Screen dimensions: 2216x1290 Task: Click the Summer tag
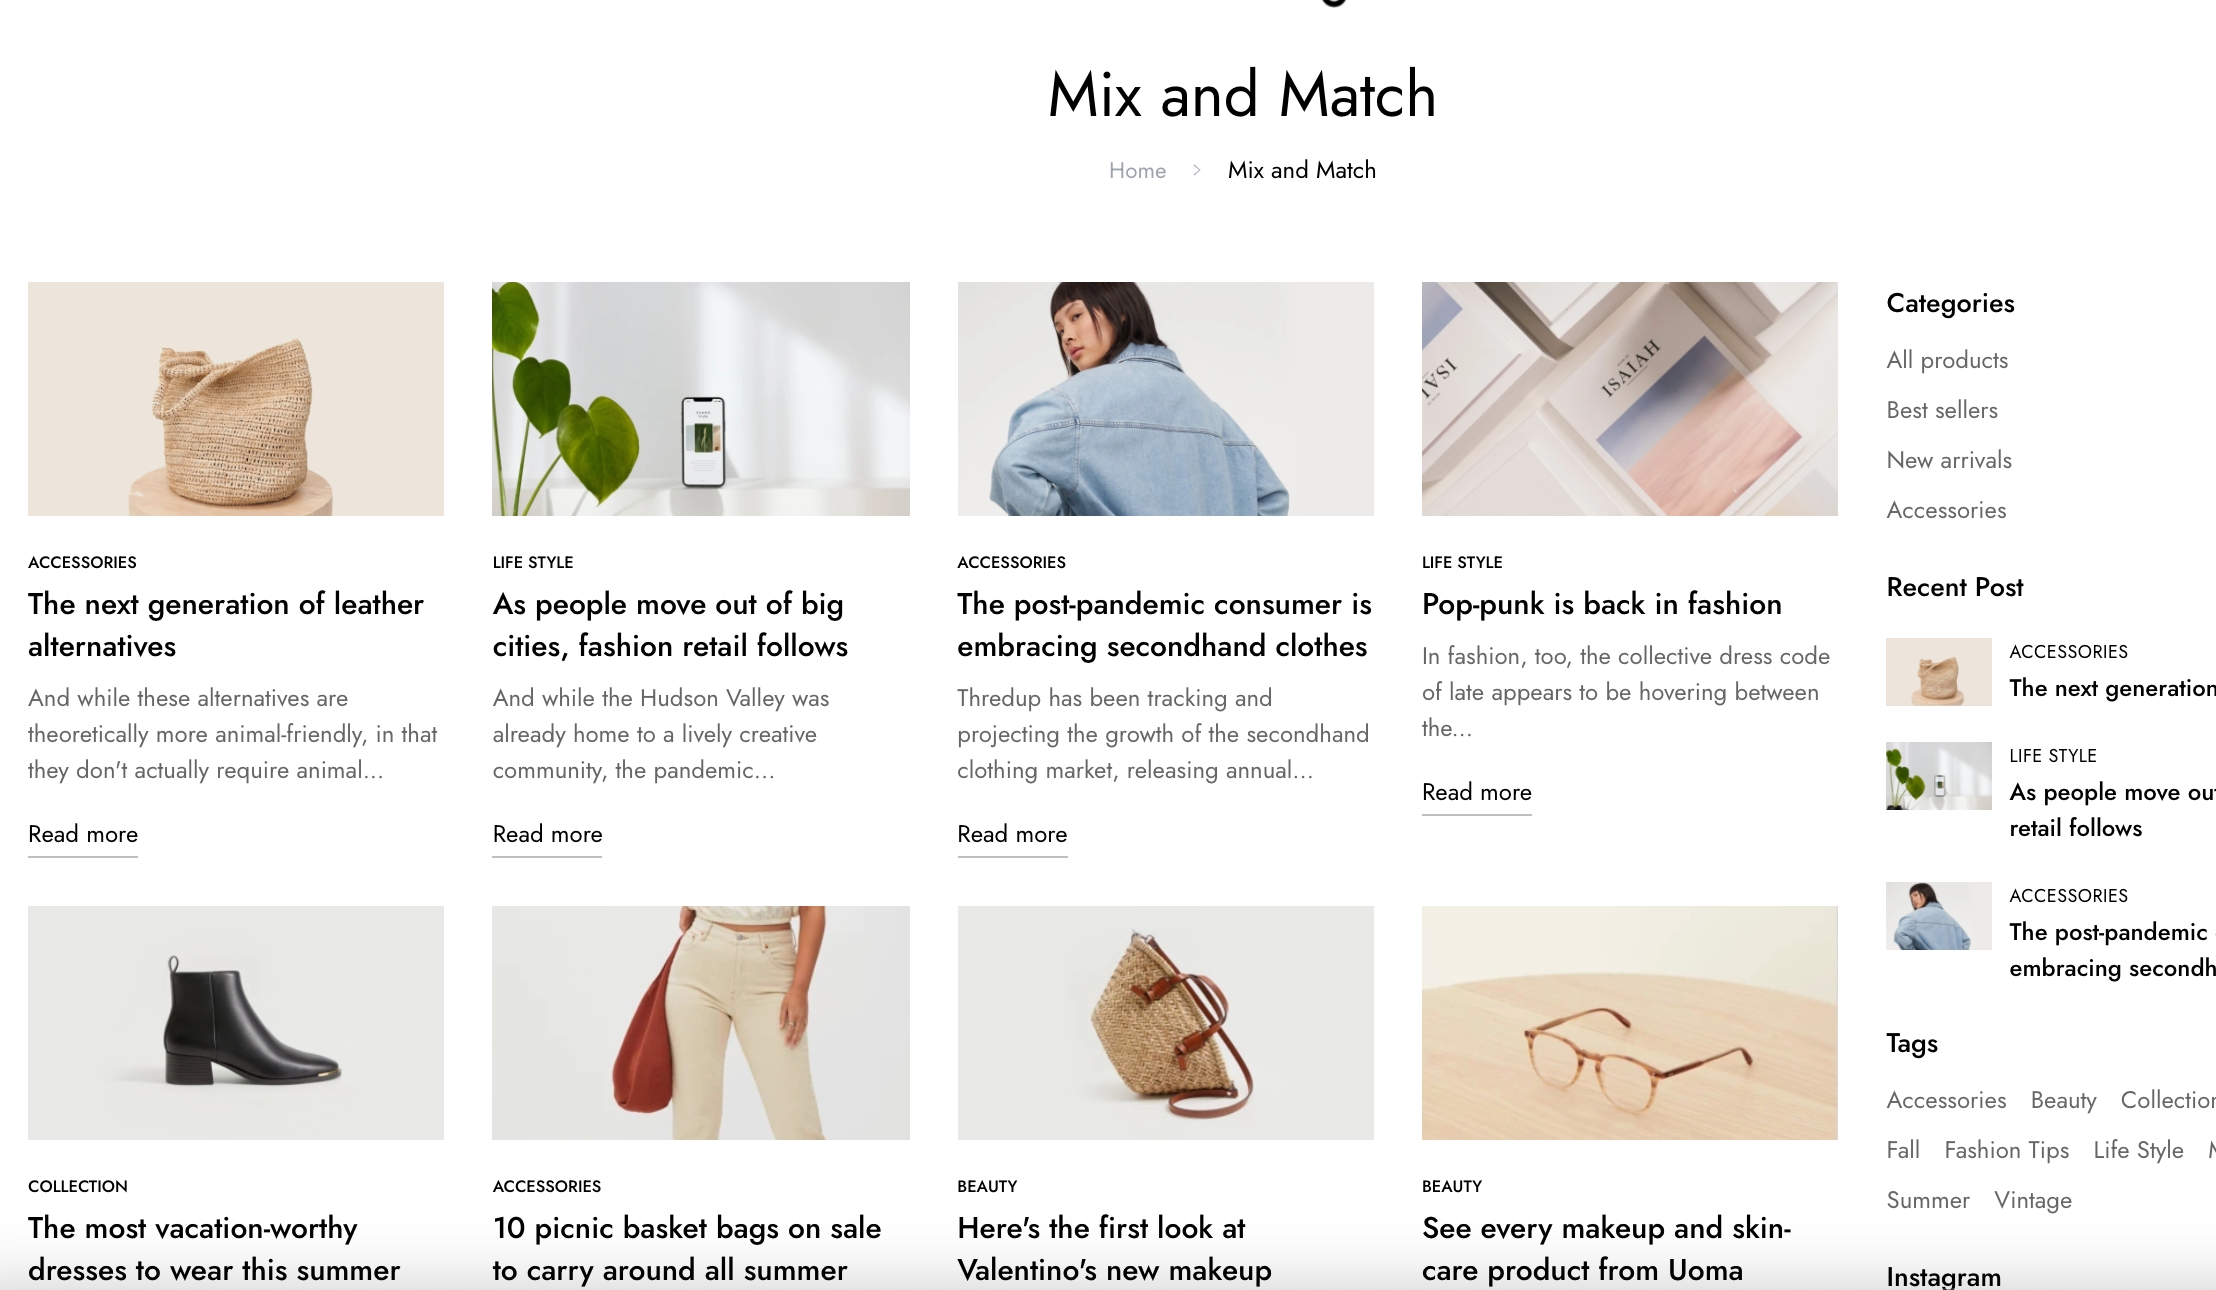coord(1928,1200)
